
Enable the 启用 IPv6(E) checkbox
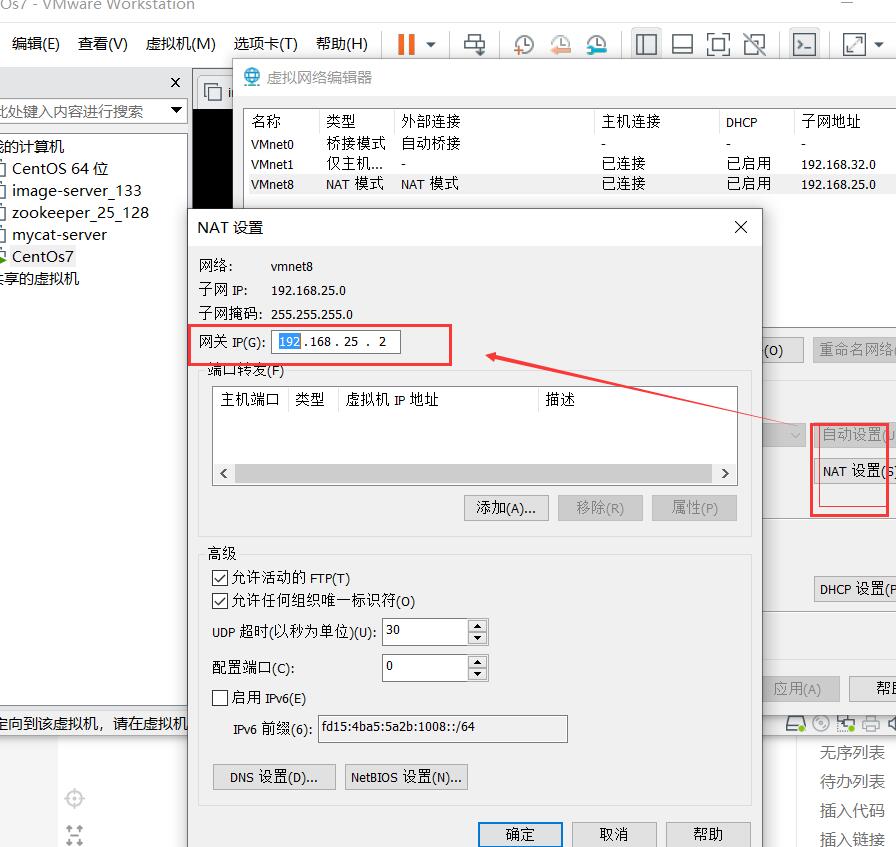222,697
